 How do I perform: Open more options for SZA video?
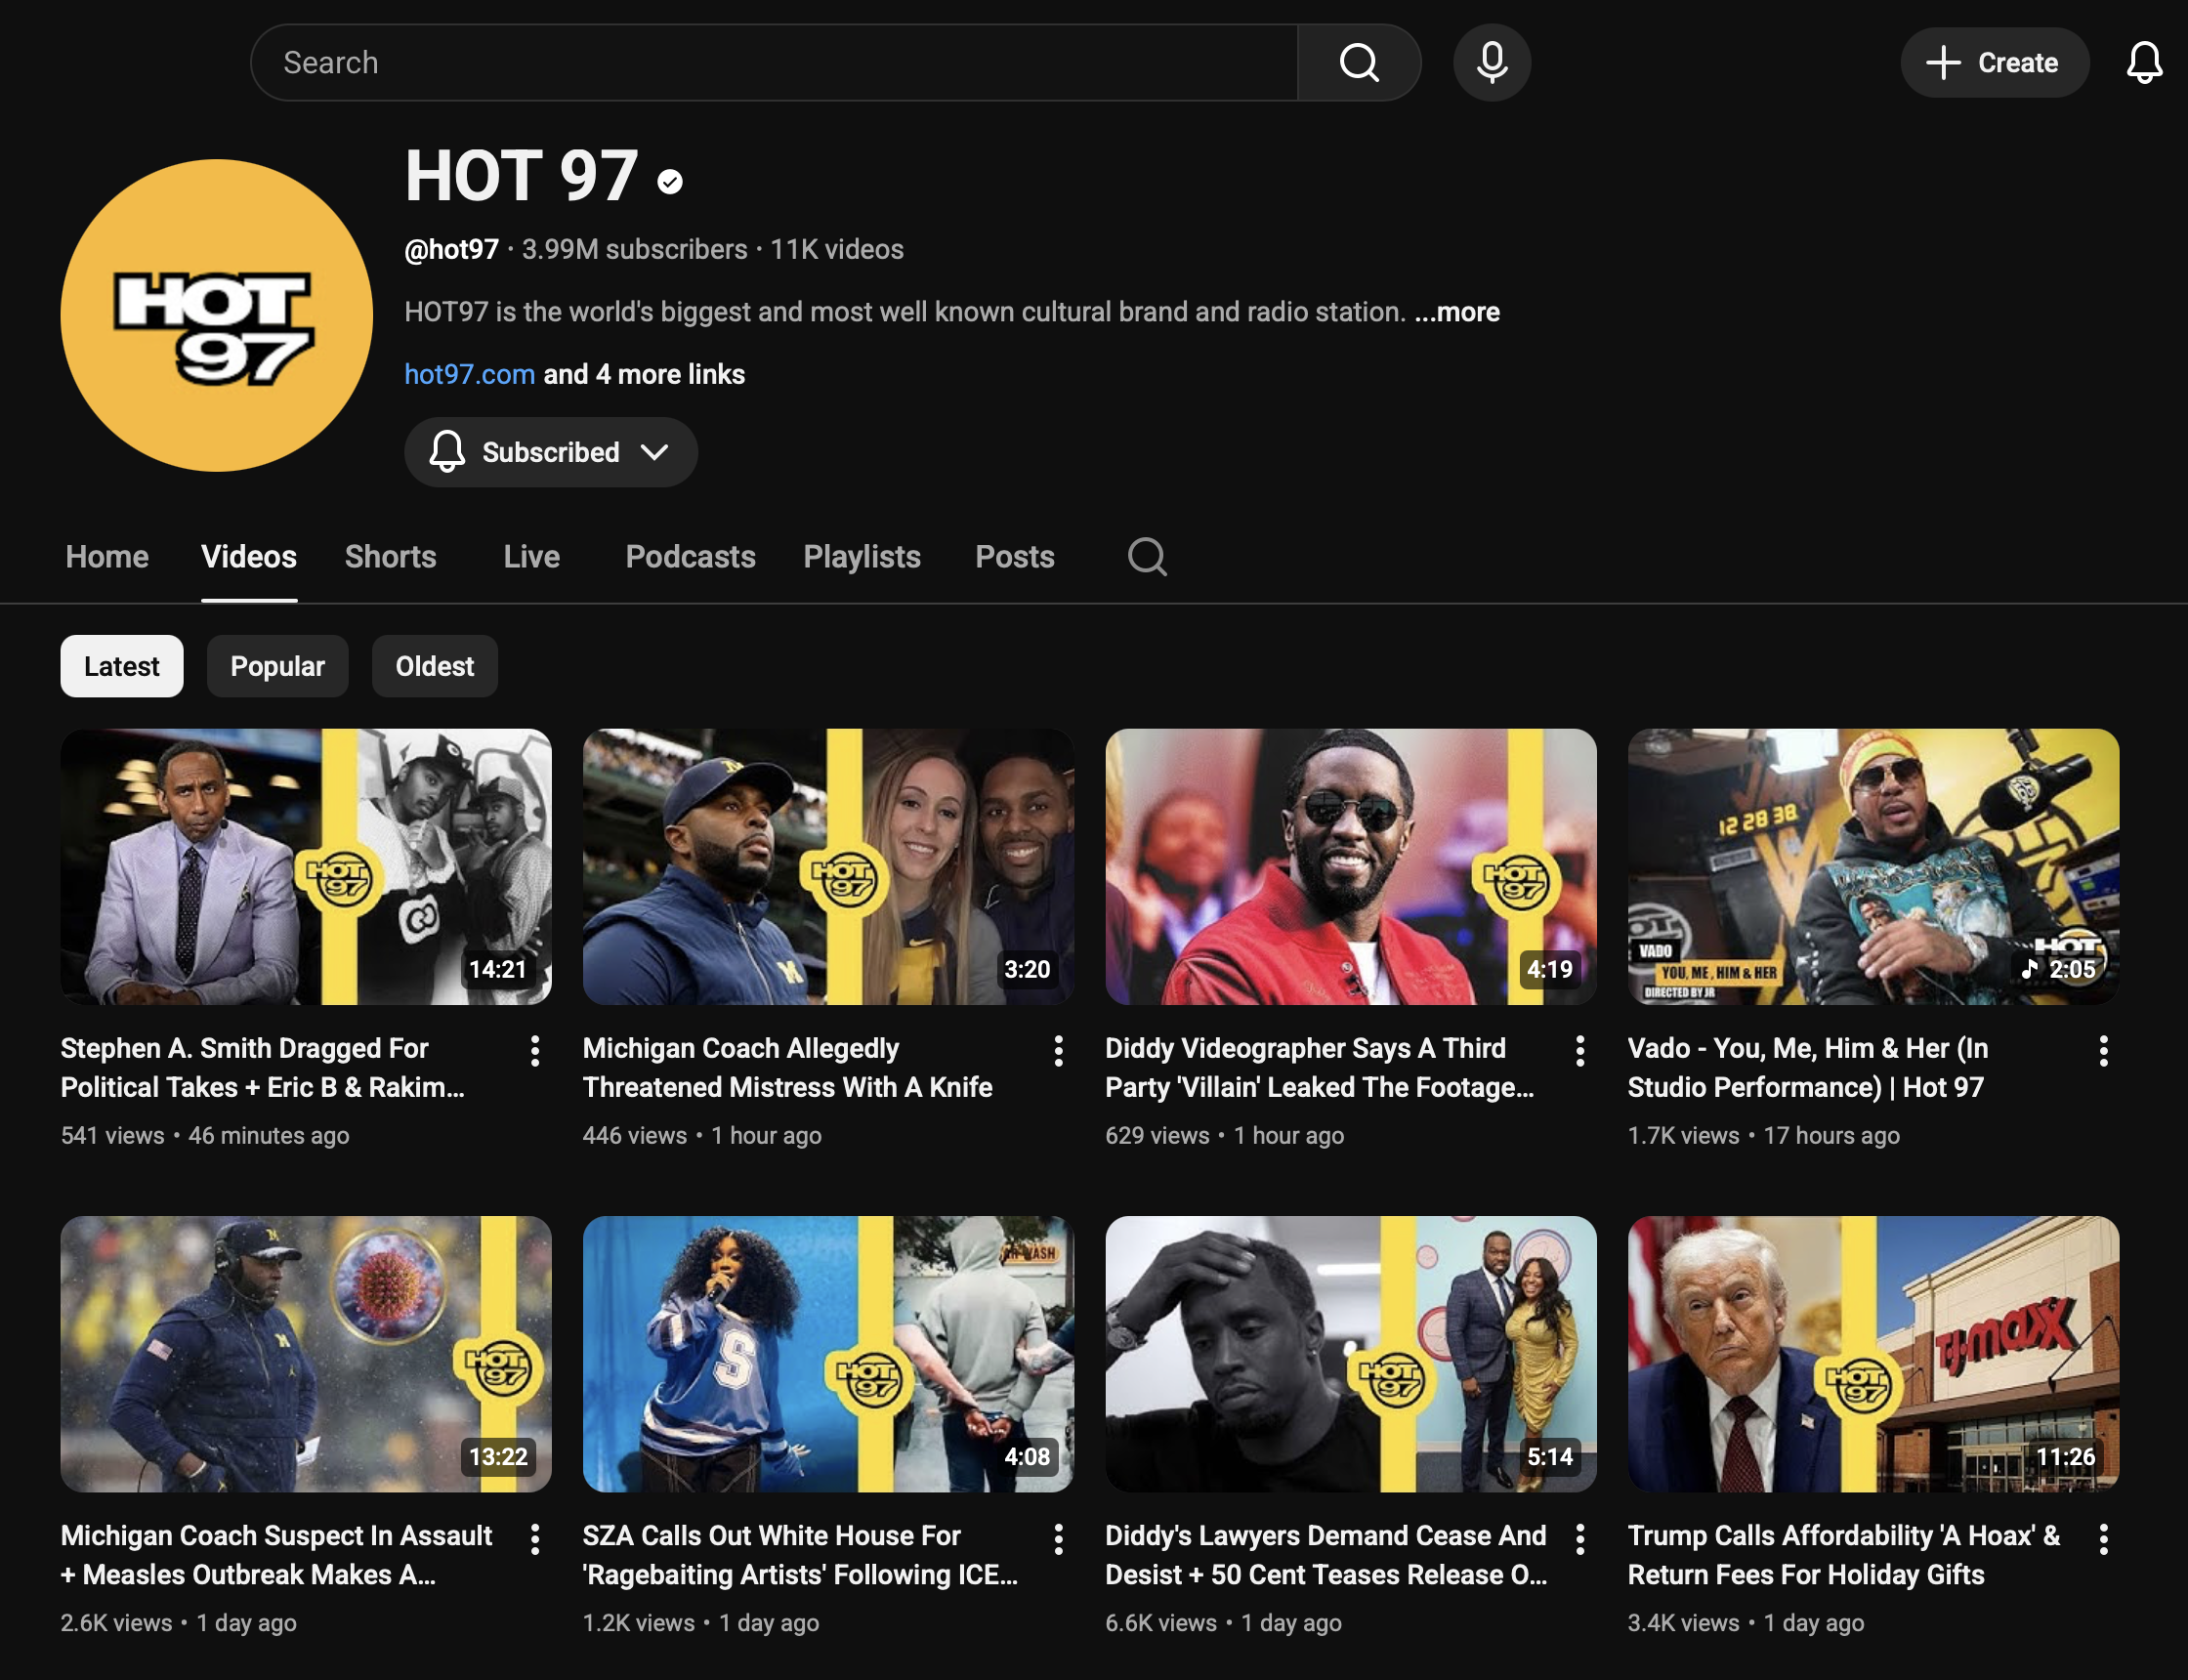[x=1058, y=1539]
